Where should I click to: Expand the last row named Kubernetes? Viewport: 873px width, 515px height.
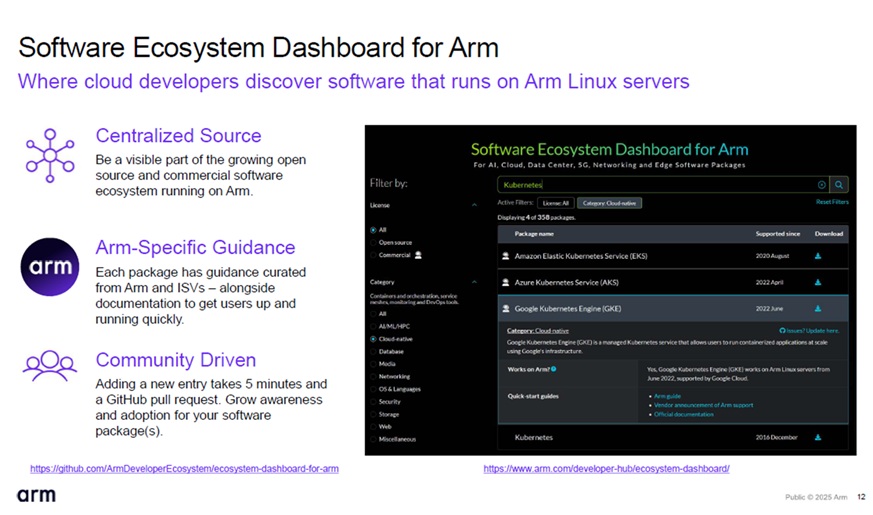coord(673,438)
